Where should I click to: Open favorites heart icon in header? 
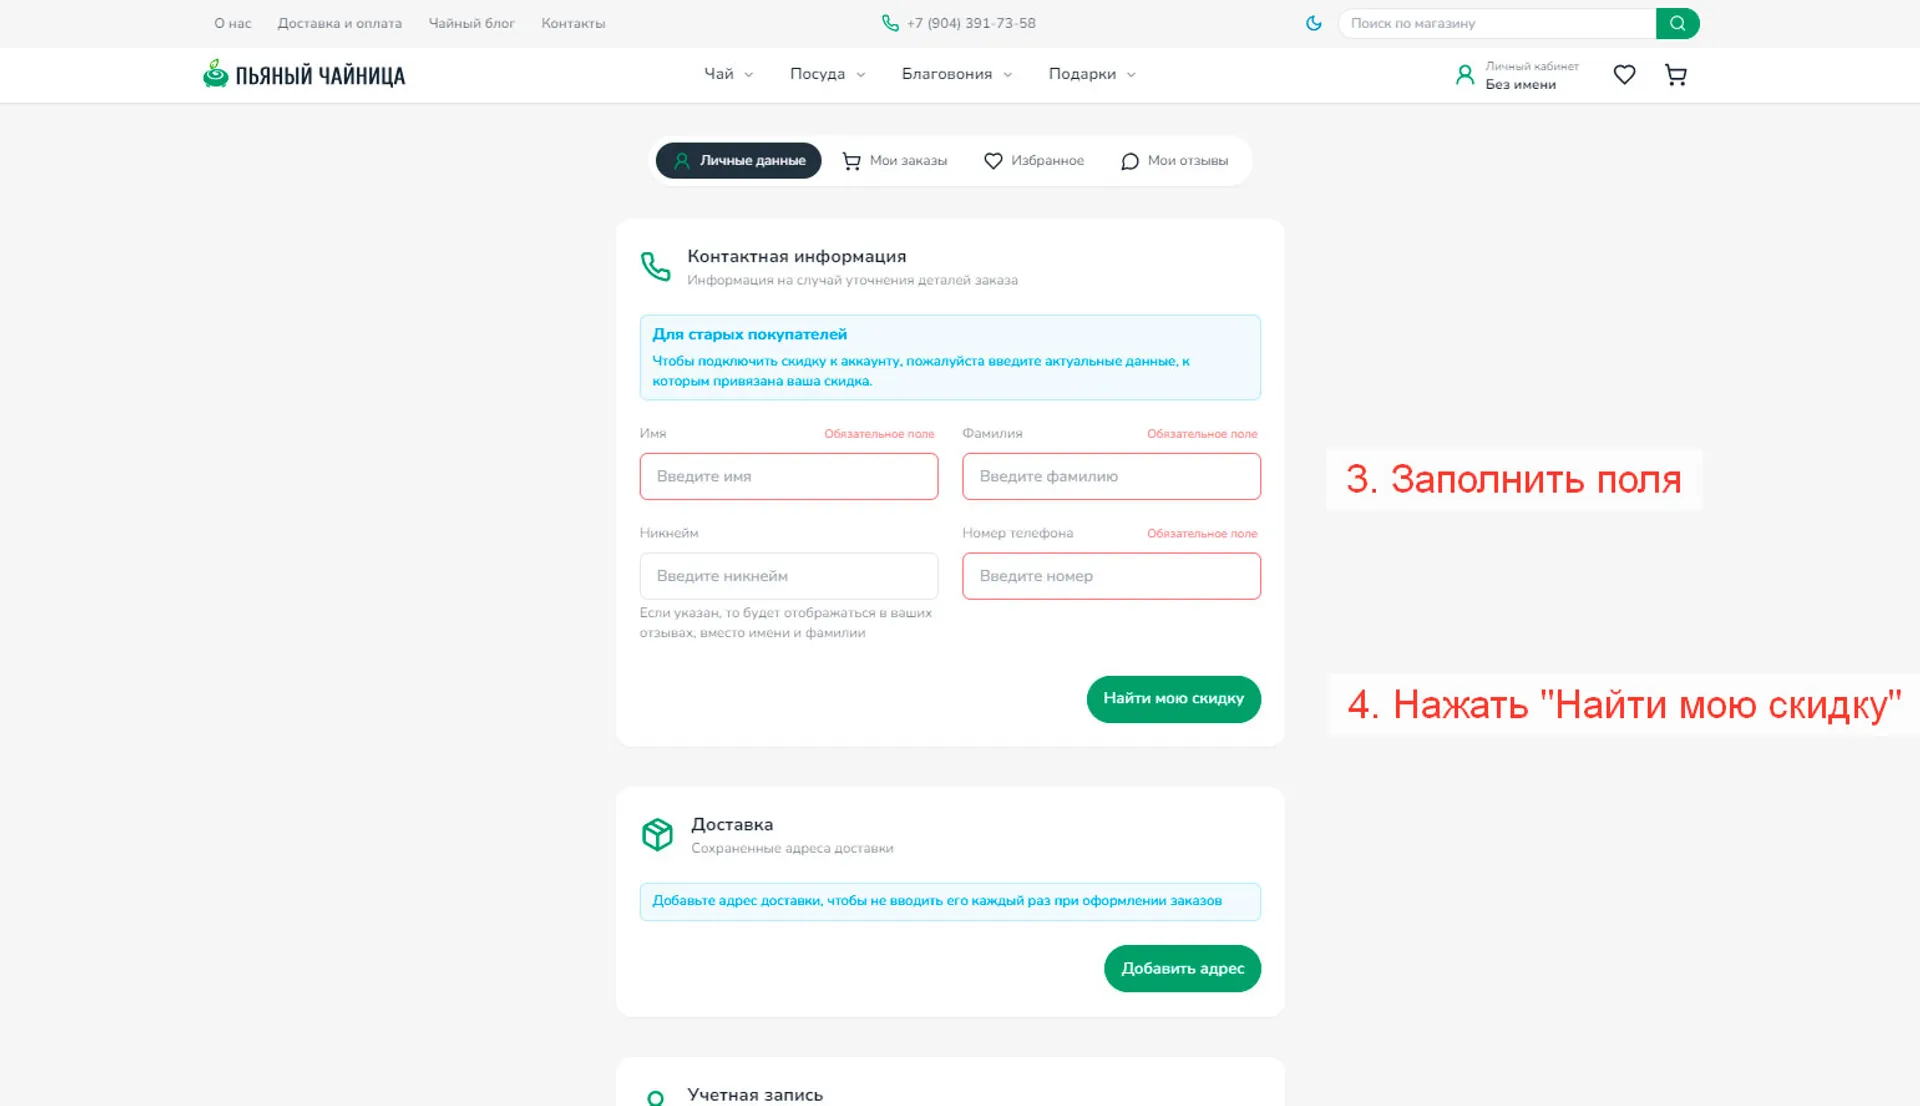[1624, 75]
